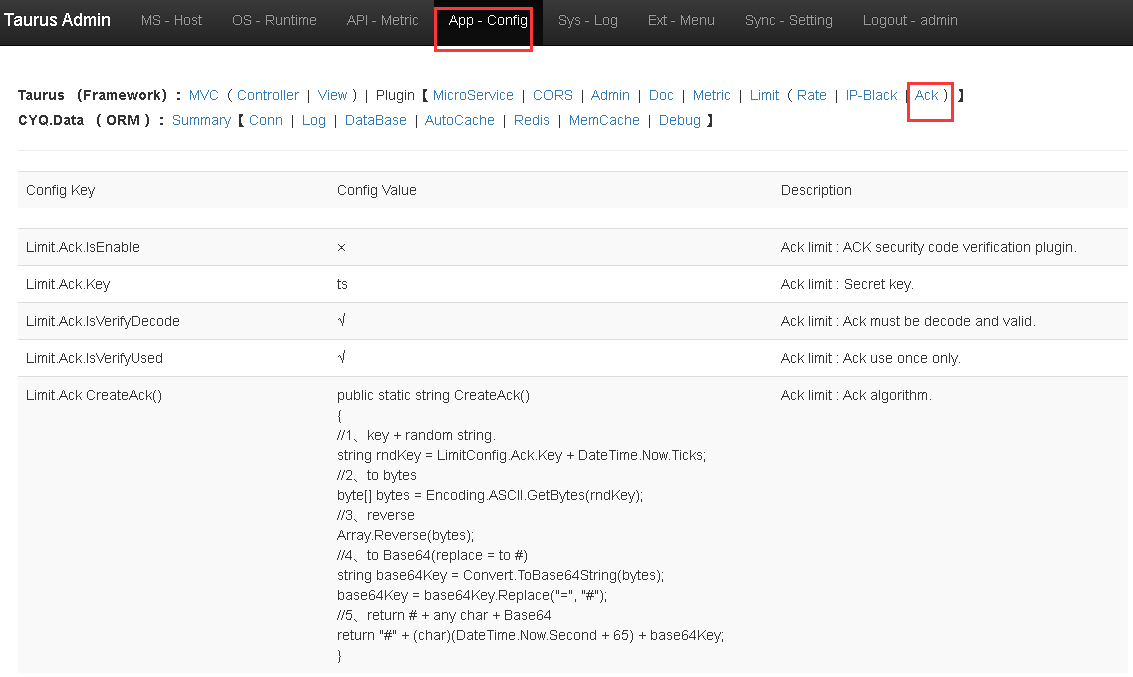
Task: Show MicroService plugin settings
Action: (x=473, y=95)
